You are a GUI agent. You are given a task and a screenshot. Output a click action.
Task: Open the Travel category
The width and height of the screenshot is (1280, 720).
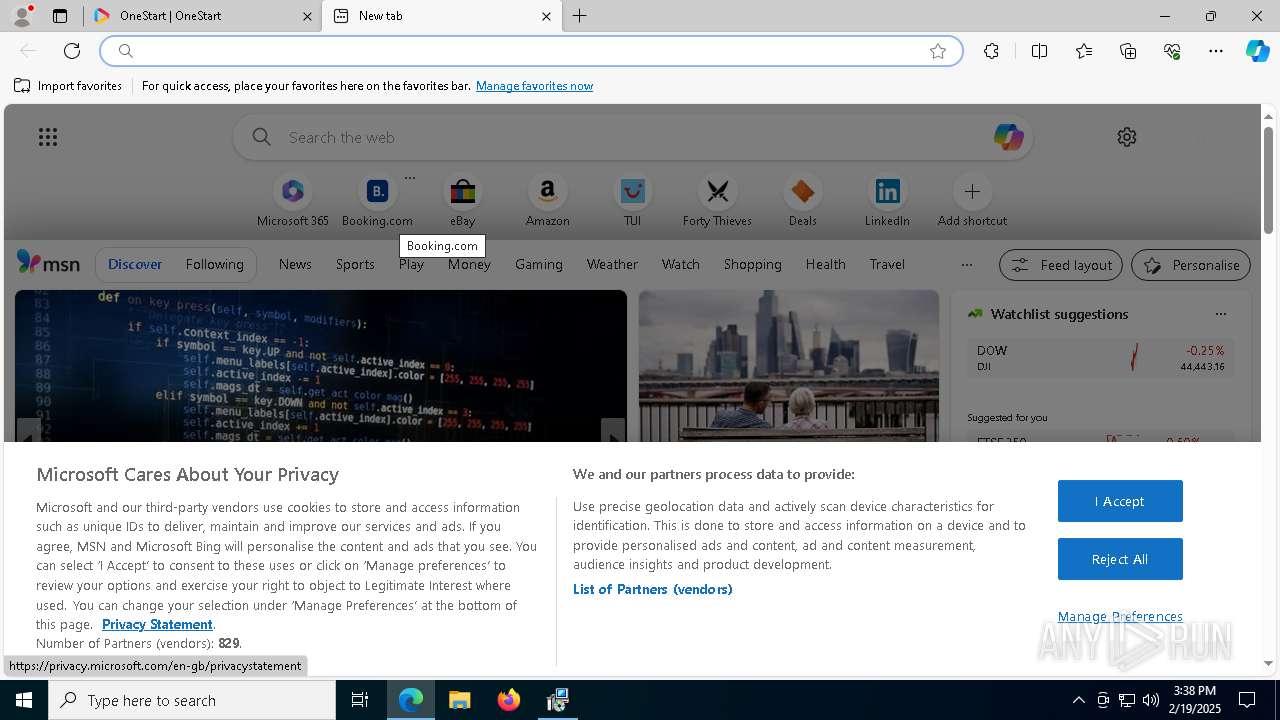coord(887,264)
